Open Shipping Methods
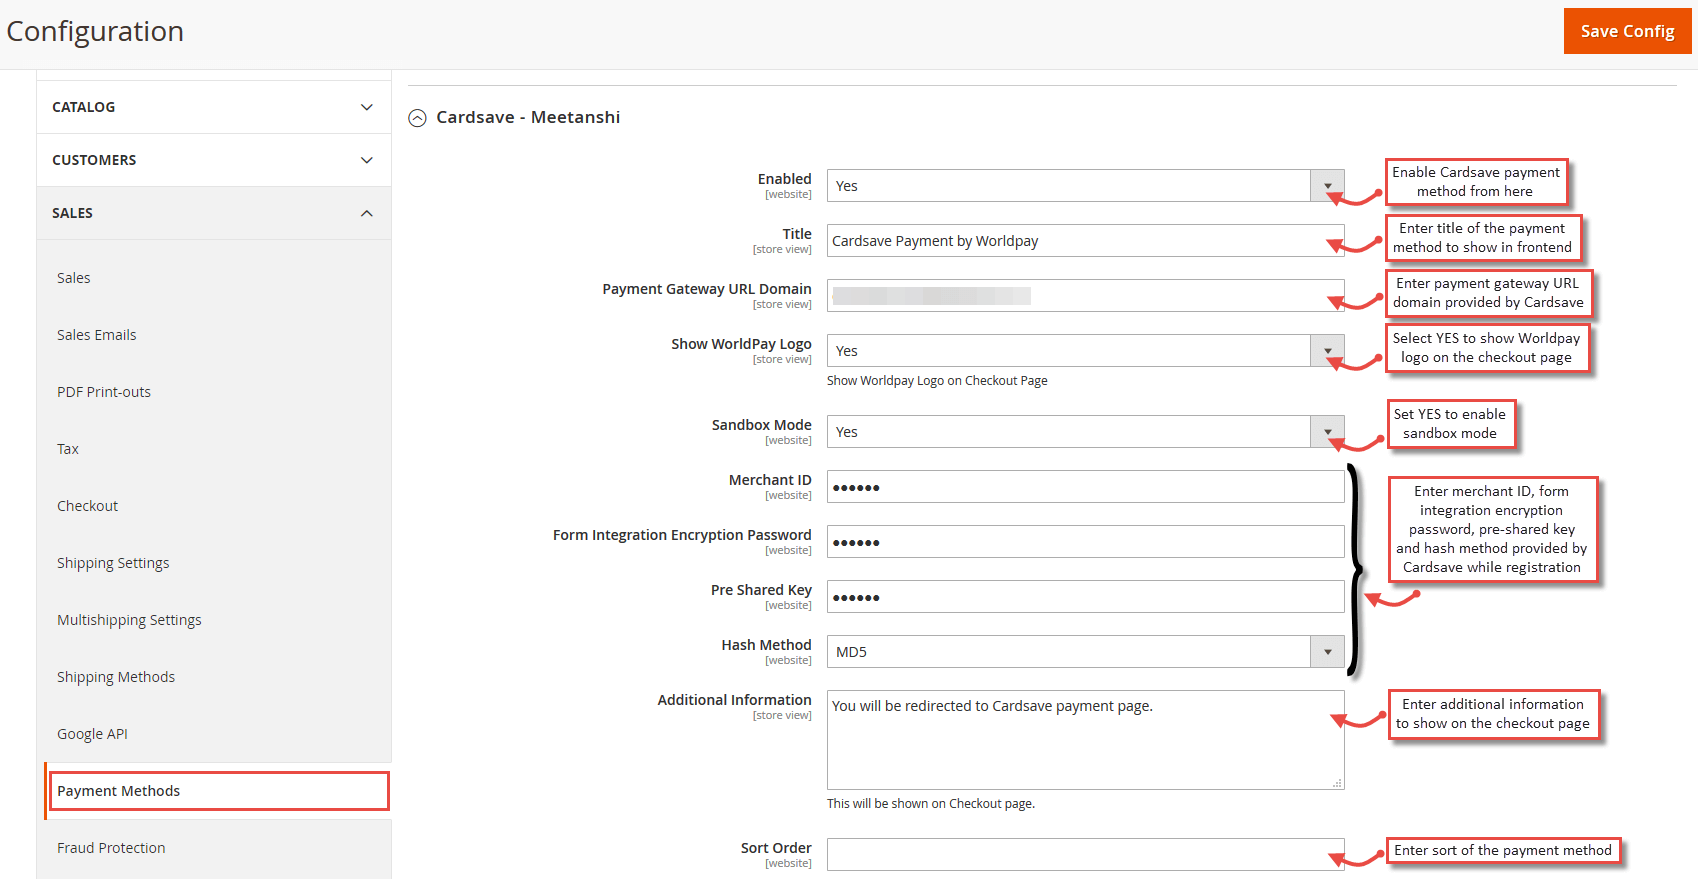Viewport: 1698px width, 879px height. pos(116,677)
